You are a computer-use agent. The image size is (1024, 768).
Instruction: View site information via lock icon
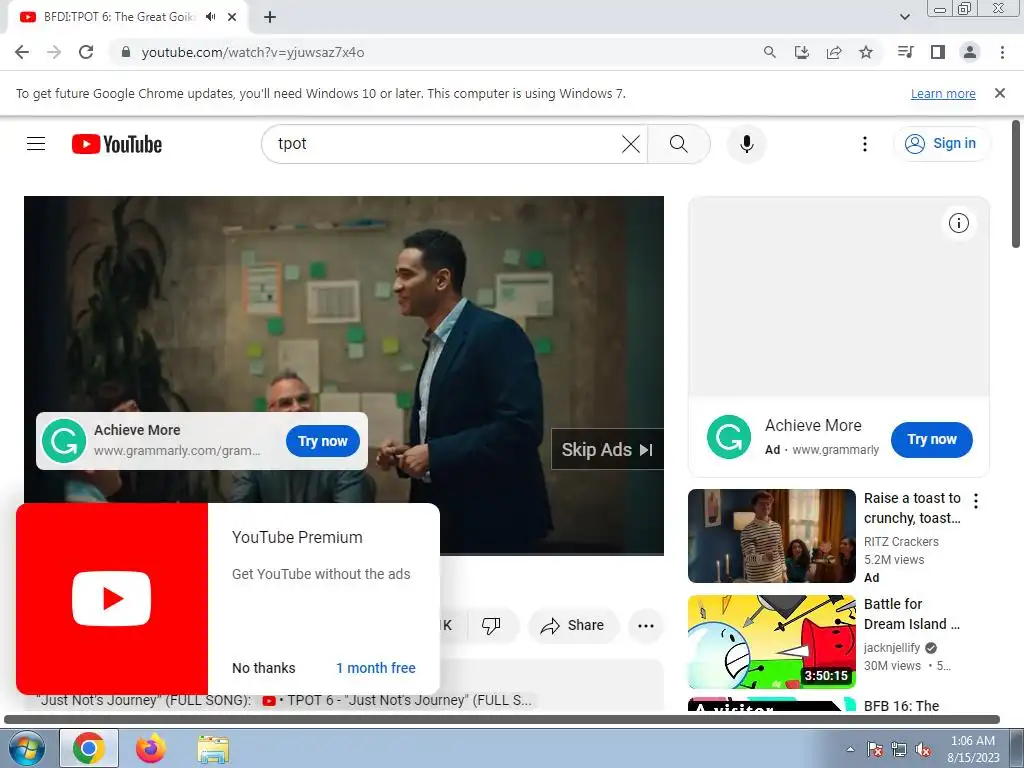126,52
